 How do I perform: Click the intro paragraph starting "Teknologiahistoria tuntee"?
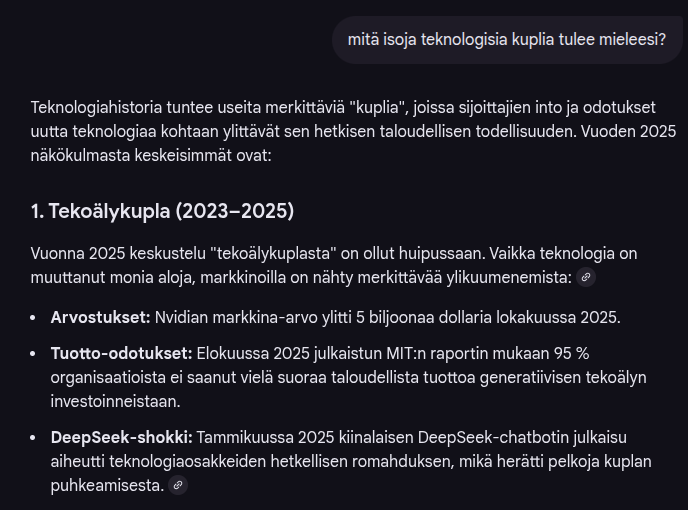point(340,130)
